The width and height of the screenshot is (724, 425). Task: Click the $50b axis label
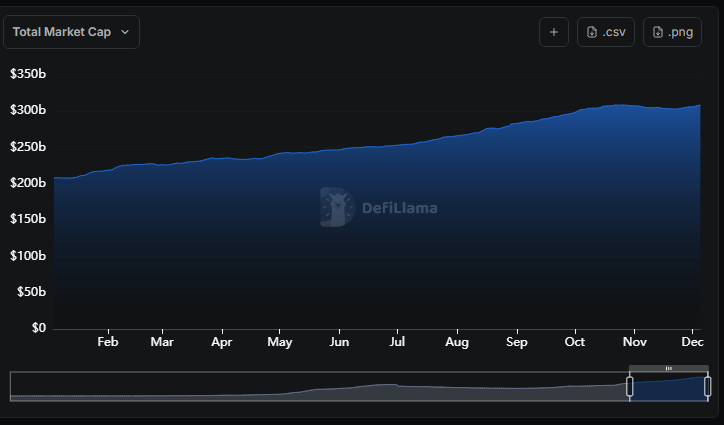31,291
